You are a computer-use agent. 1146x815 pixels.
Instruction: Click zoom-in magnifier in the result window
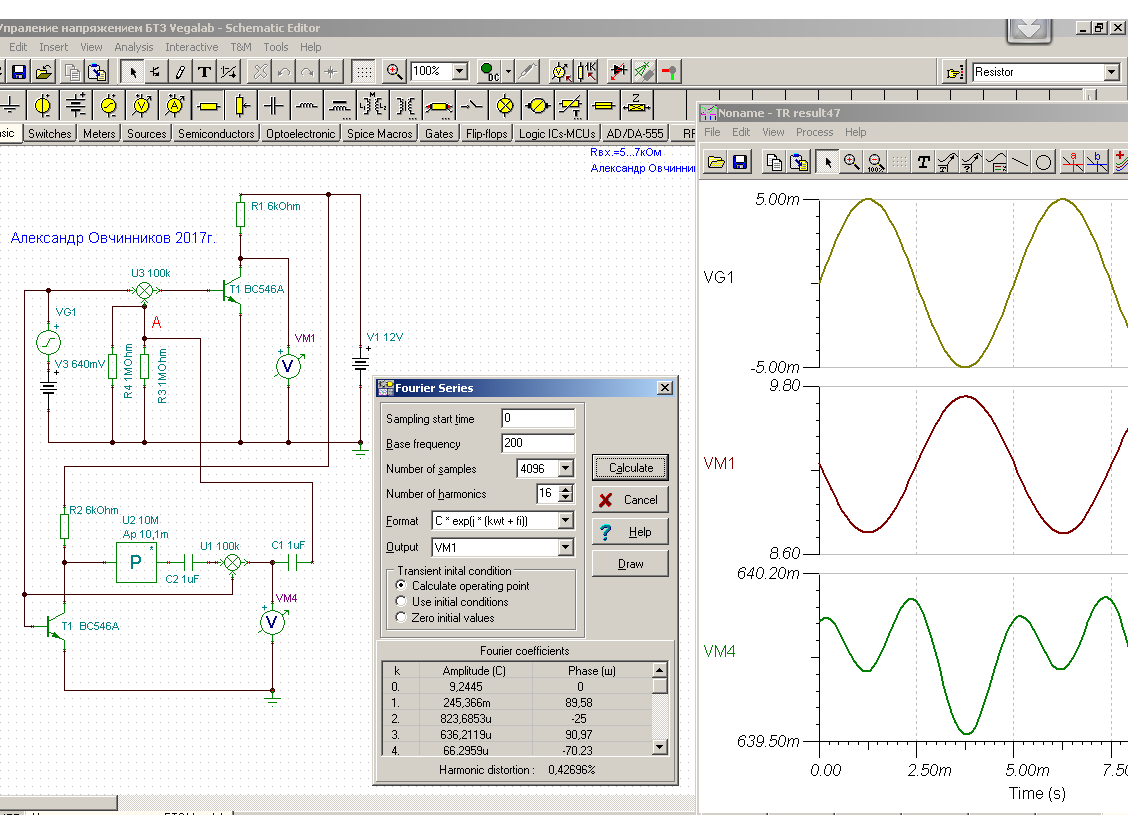click(851, 162)
